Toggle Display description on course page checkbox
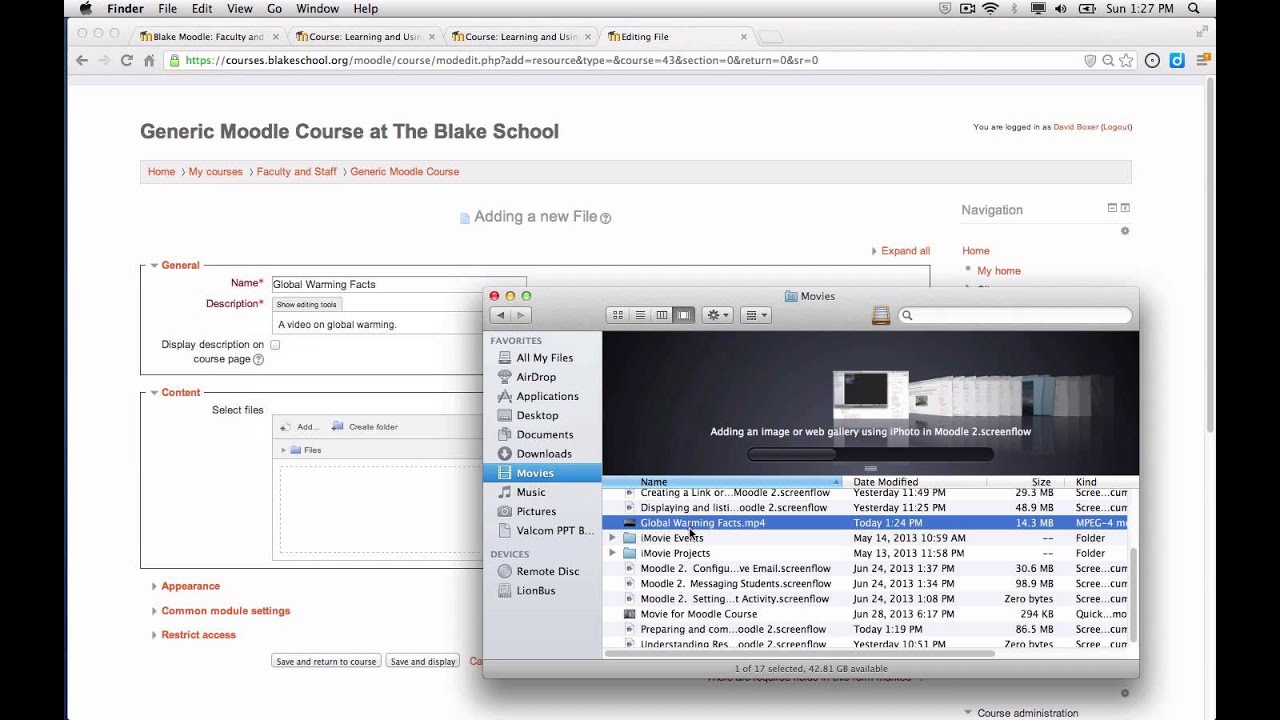Image resolution: width=1280 pixels, height=720 pixels. pyautogui.click(x=275, y=345)
